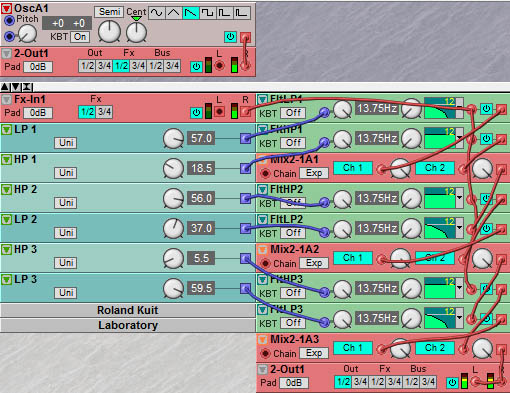Open slope dropdown on FltHP3 filter
510x393 pixels.
click(459, 288)
